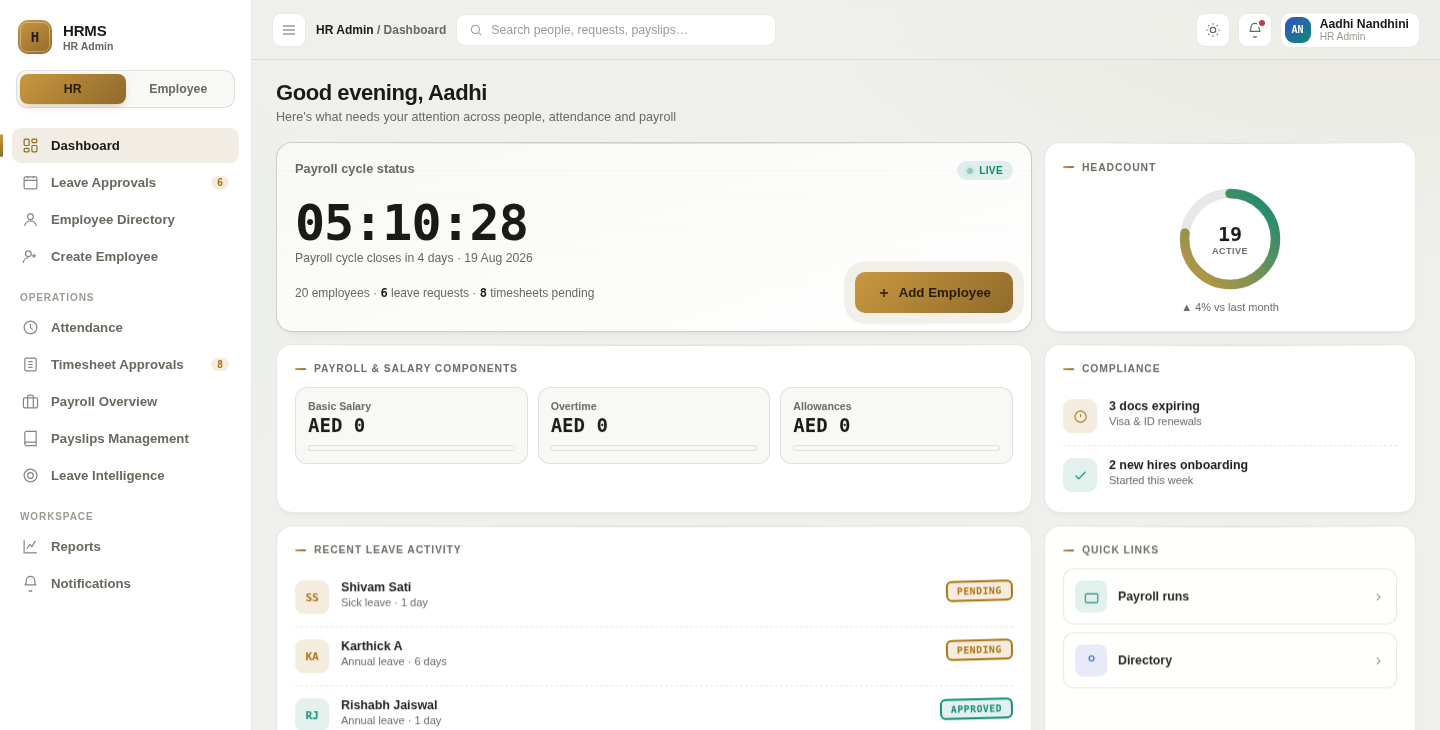
Task: Click the Aadhi Nandhini profile name
Action: 1364,24
